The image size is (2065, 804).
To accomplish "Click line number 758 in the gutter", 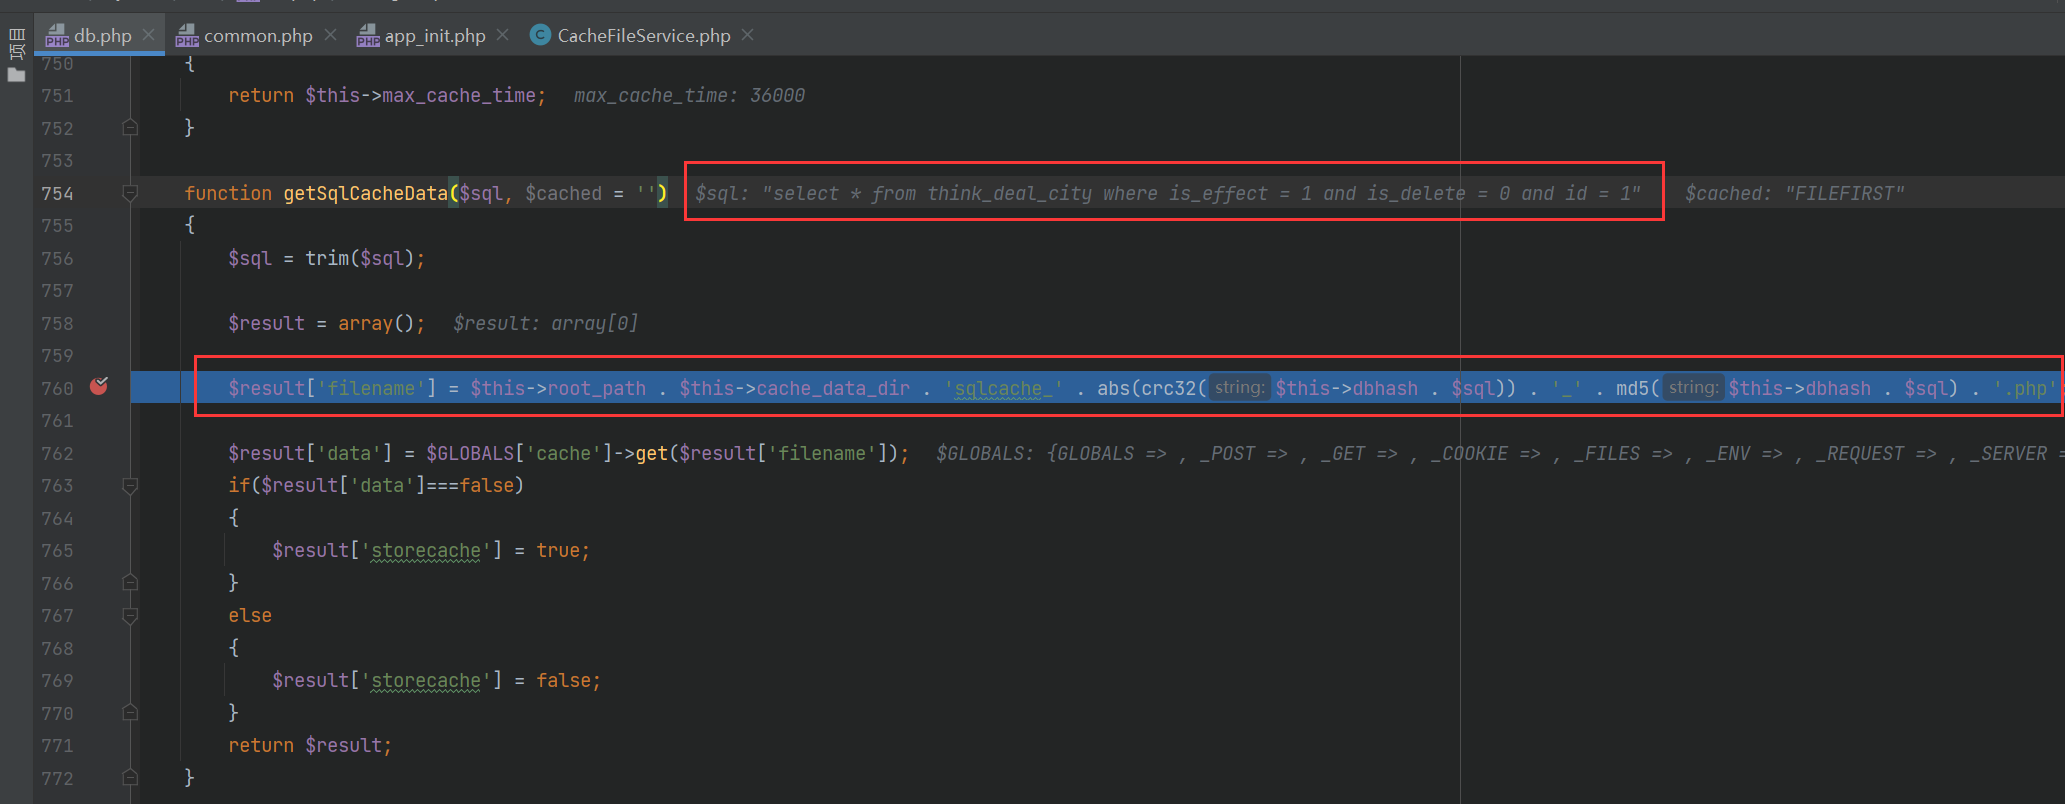I will click(x=57, y=323).
